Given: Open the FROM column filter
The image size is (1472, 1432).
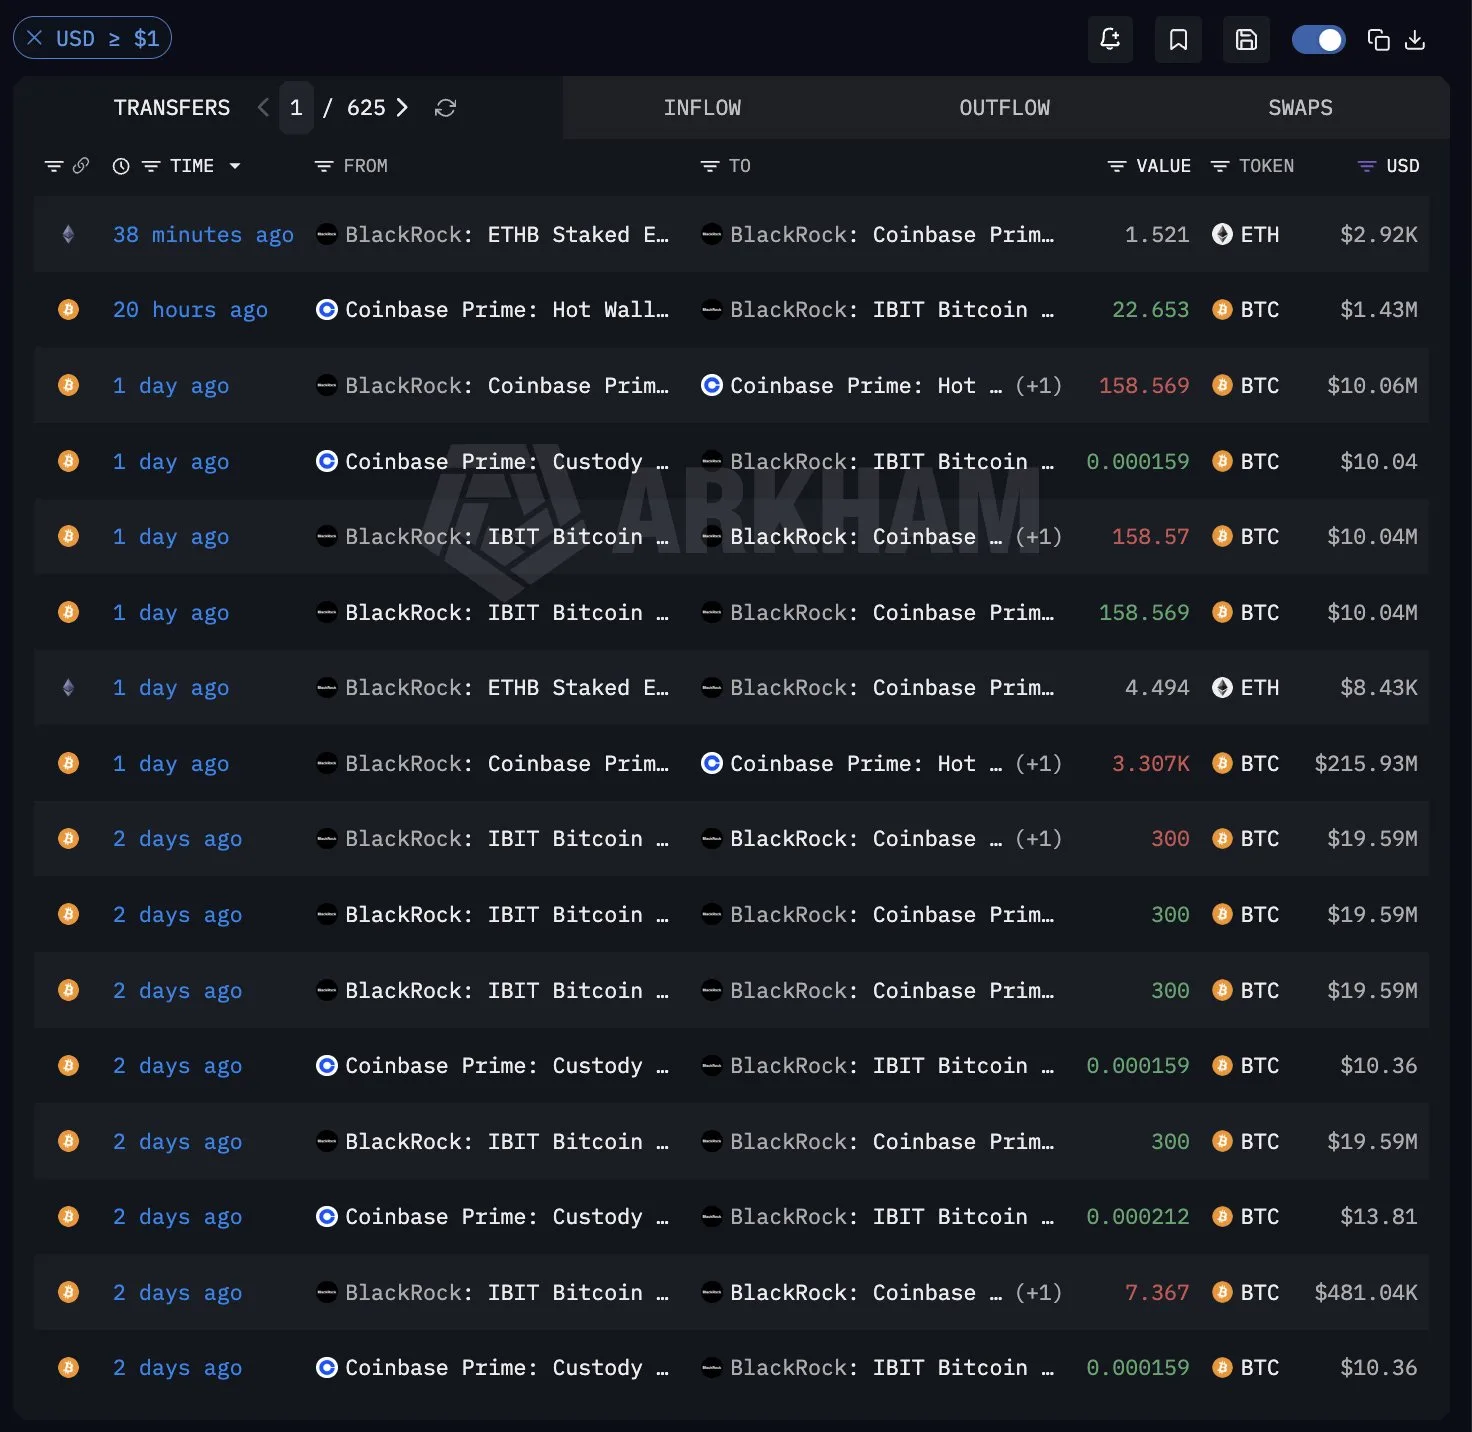Looking at the screenshot, I should [x=324, y=166].
